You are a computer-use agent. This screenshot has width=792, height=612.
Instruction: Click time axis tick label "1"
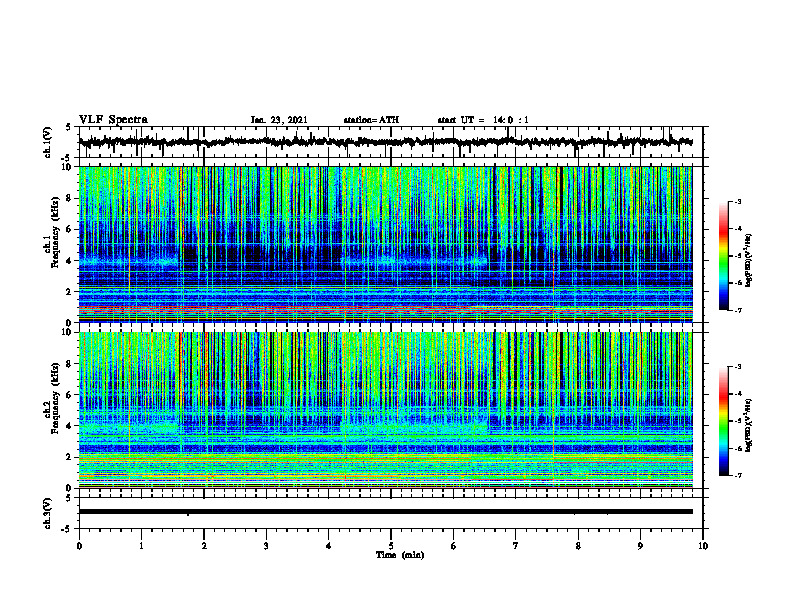click(x=141, y=546)
